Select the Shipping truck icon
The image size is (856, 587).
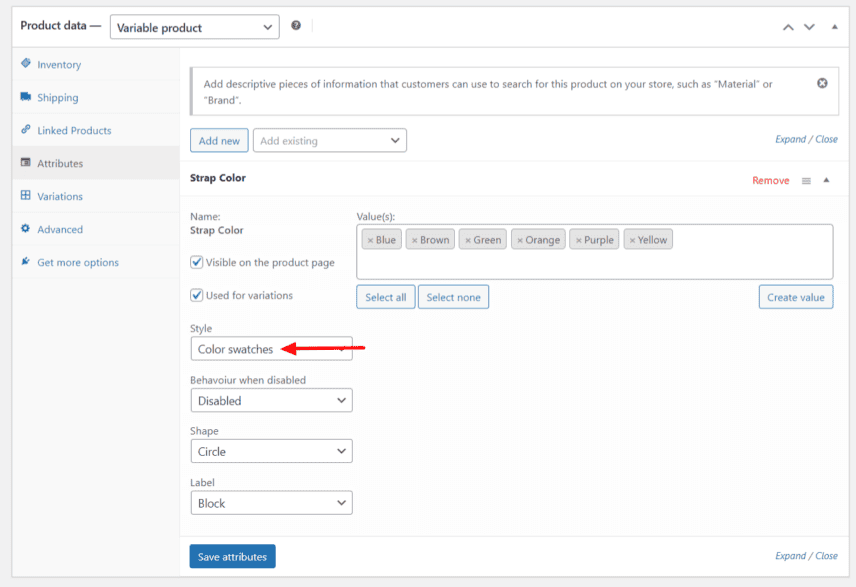pos(24,97)
